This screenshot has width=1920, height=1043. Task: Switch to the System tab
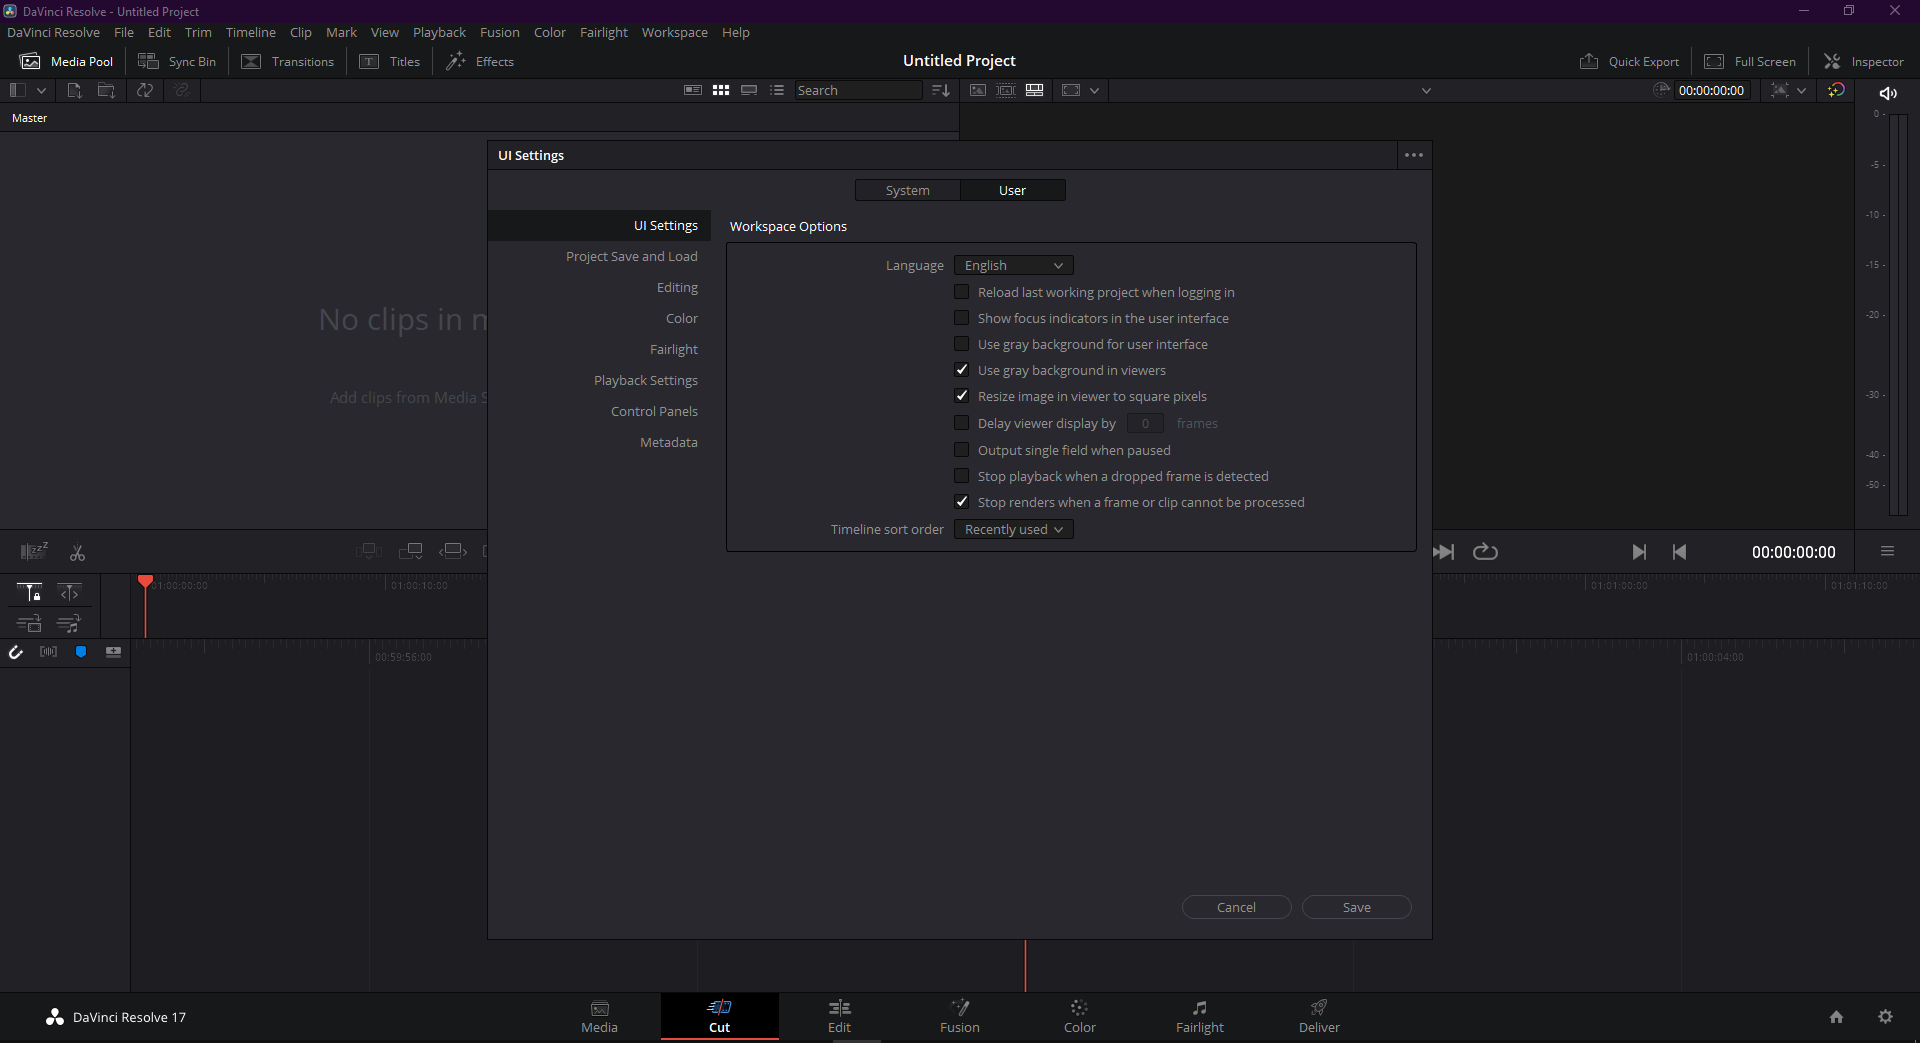908,190
